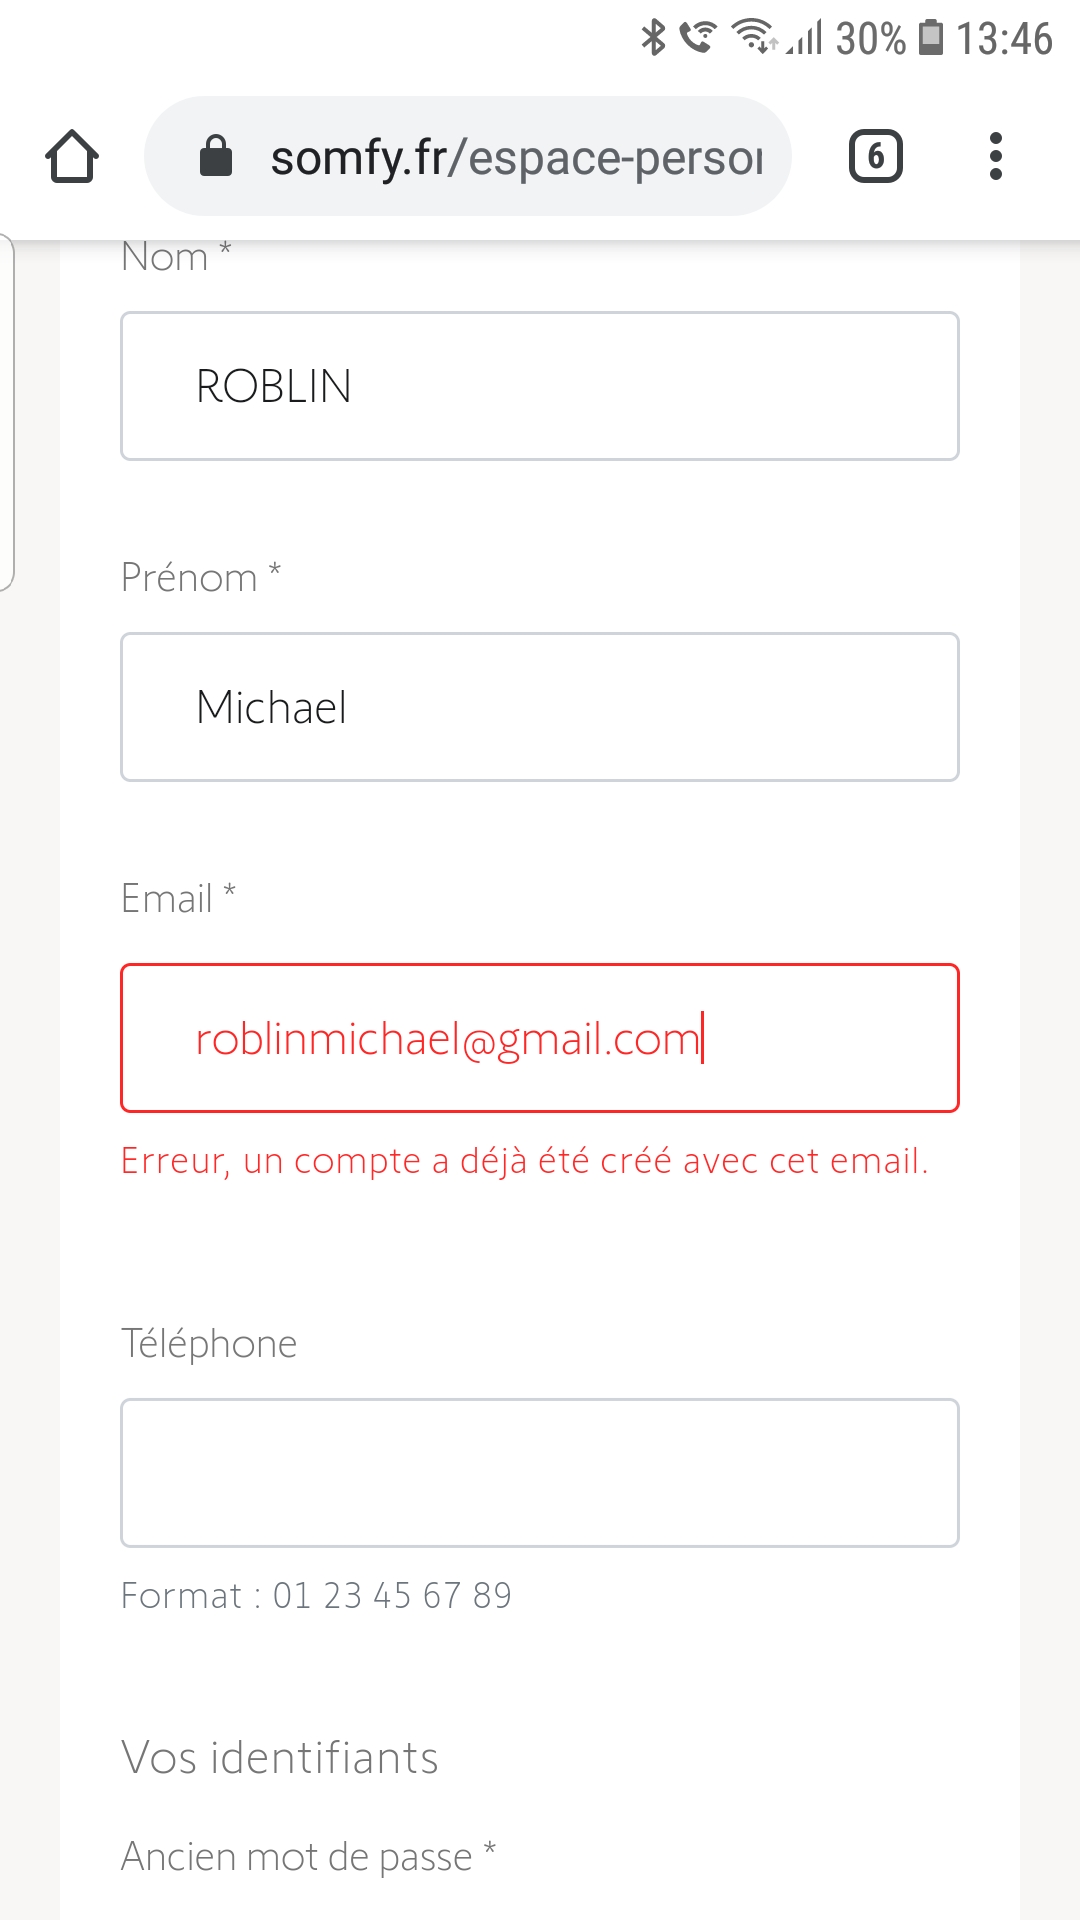Tap the "Vos identifiants" section heading
Viewport: 1080px width, 1920px height.
click(x=280, y=1757)
